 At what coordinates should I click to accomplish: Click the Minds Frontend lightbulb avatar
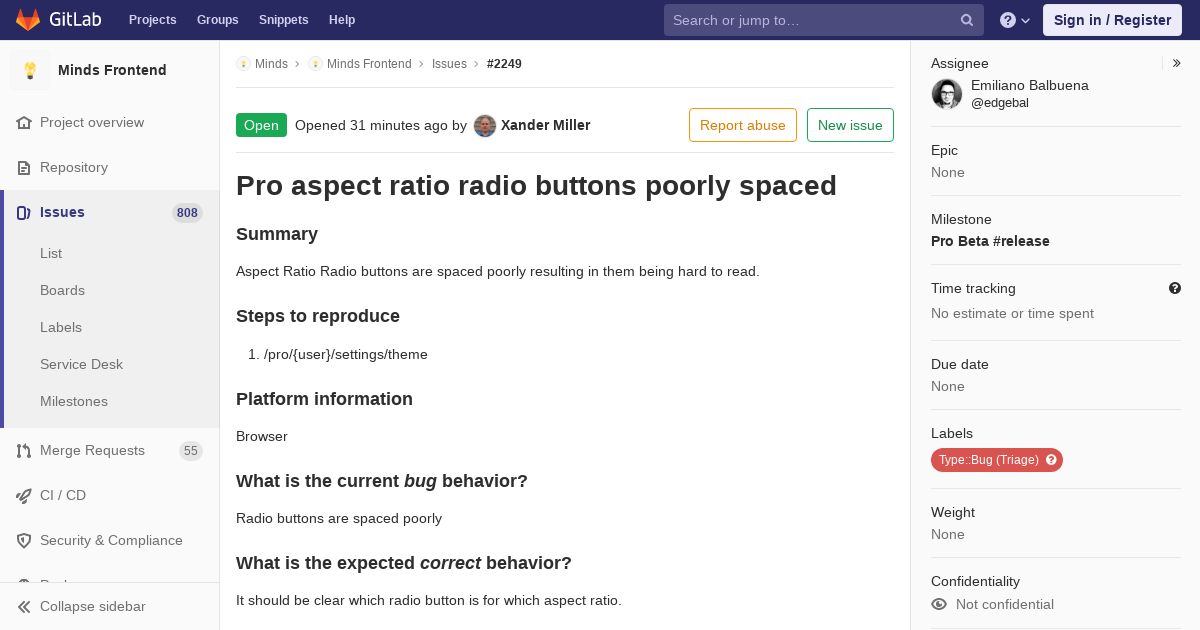(30, 70)
